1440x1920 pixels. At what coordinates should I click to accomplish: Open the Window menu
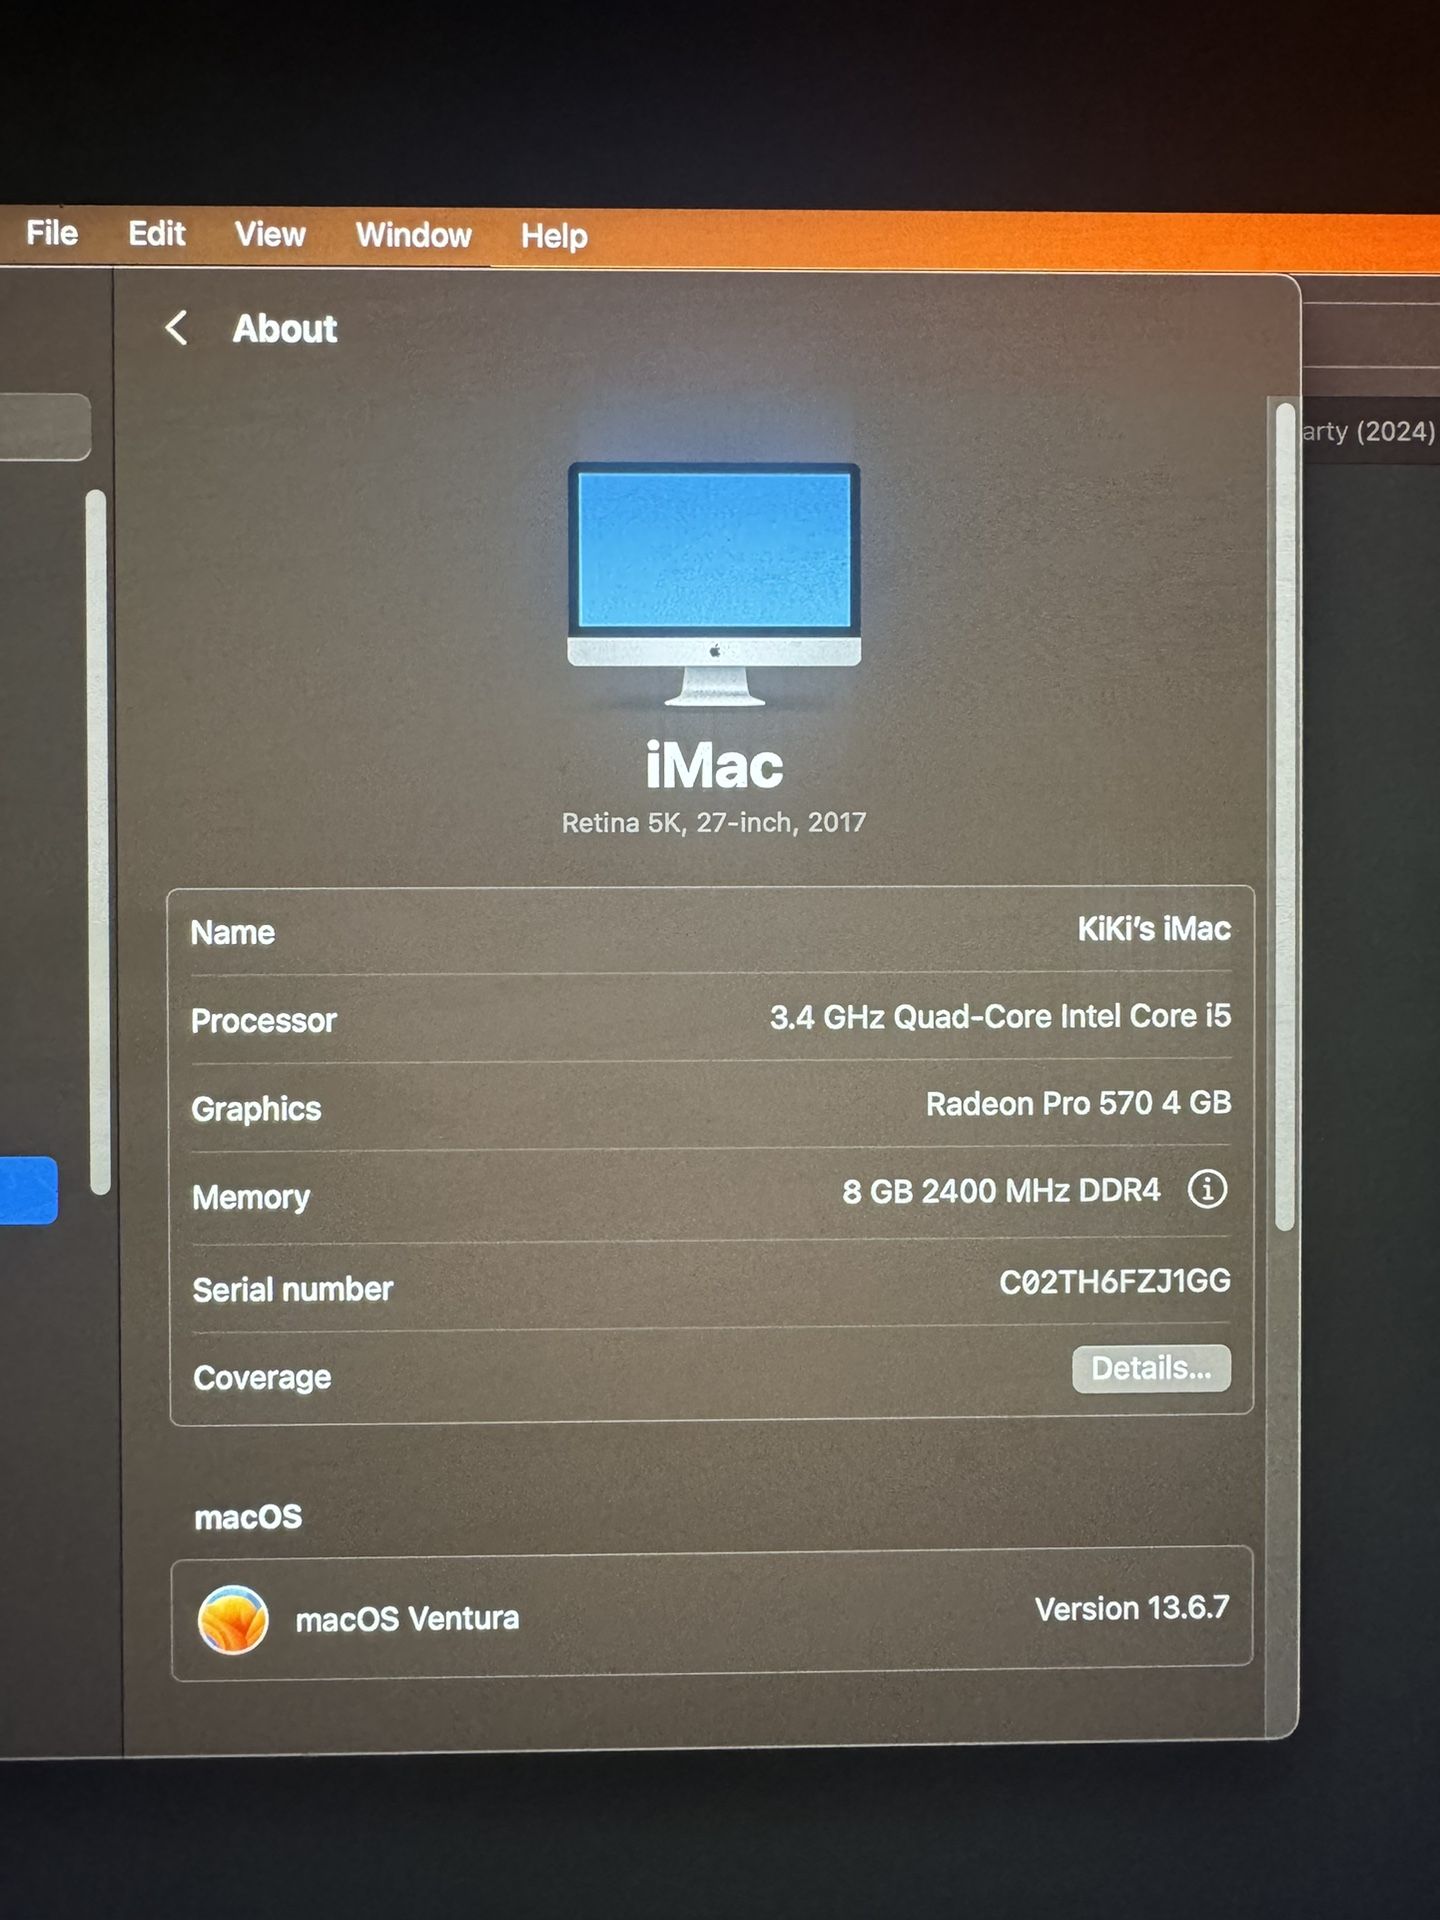(x=413, y=236)
